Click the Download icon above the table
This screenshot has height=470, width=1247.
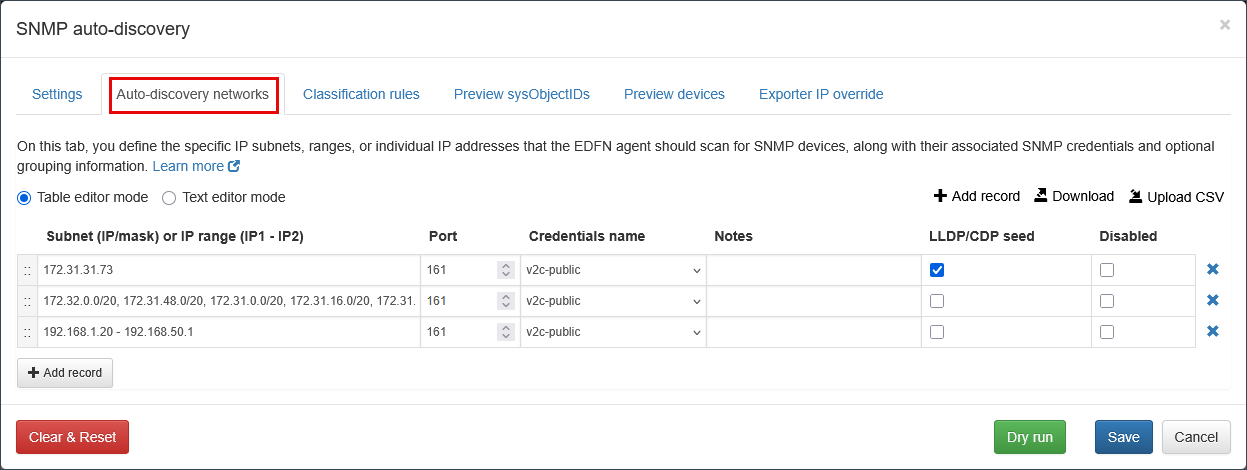(x=1041, y=196)
